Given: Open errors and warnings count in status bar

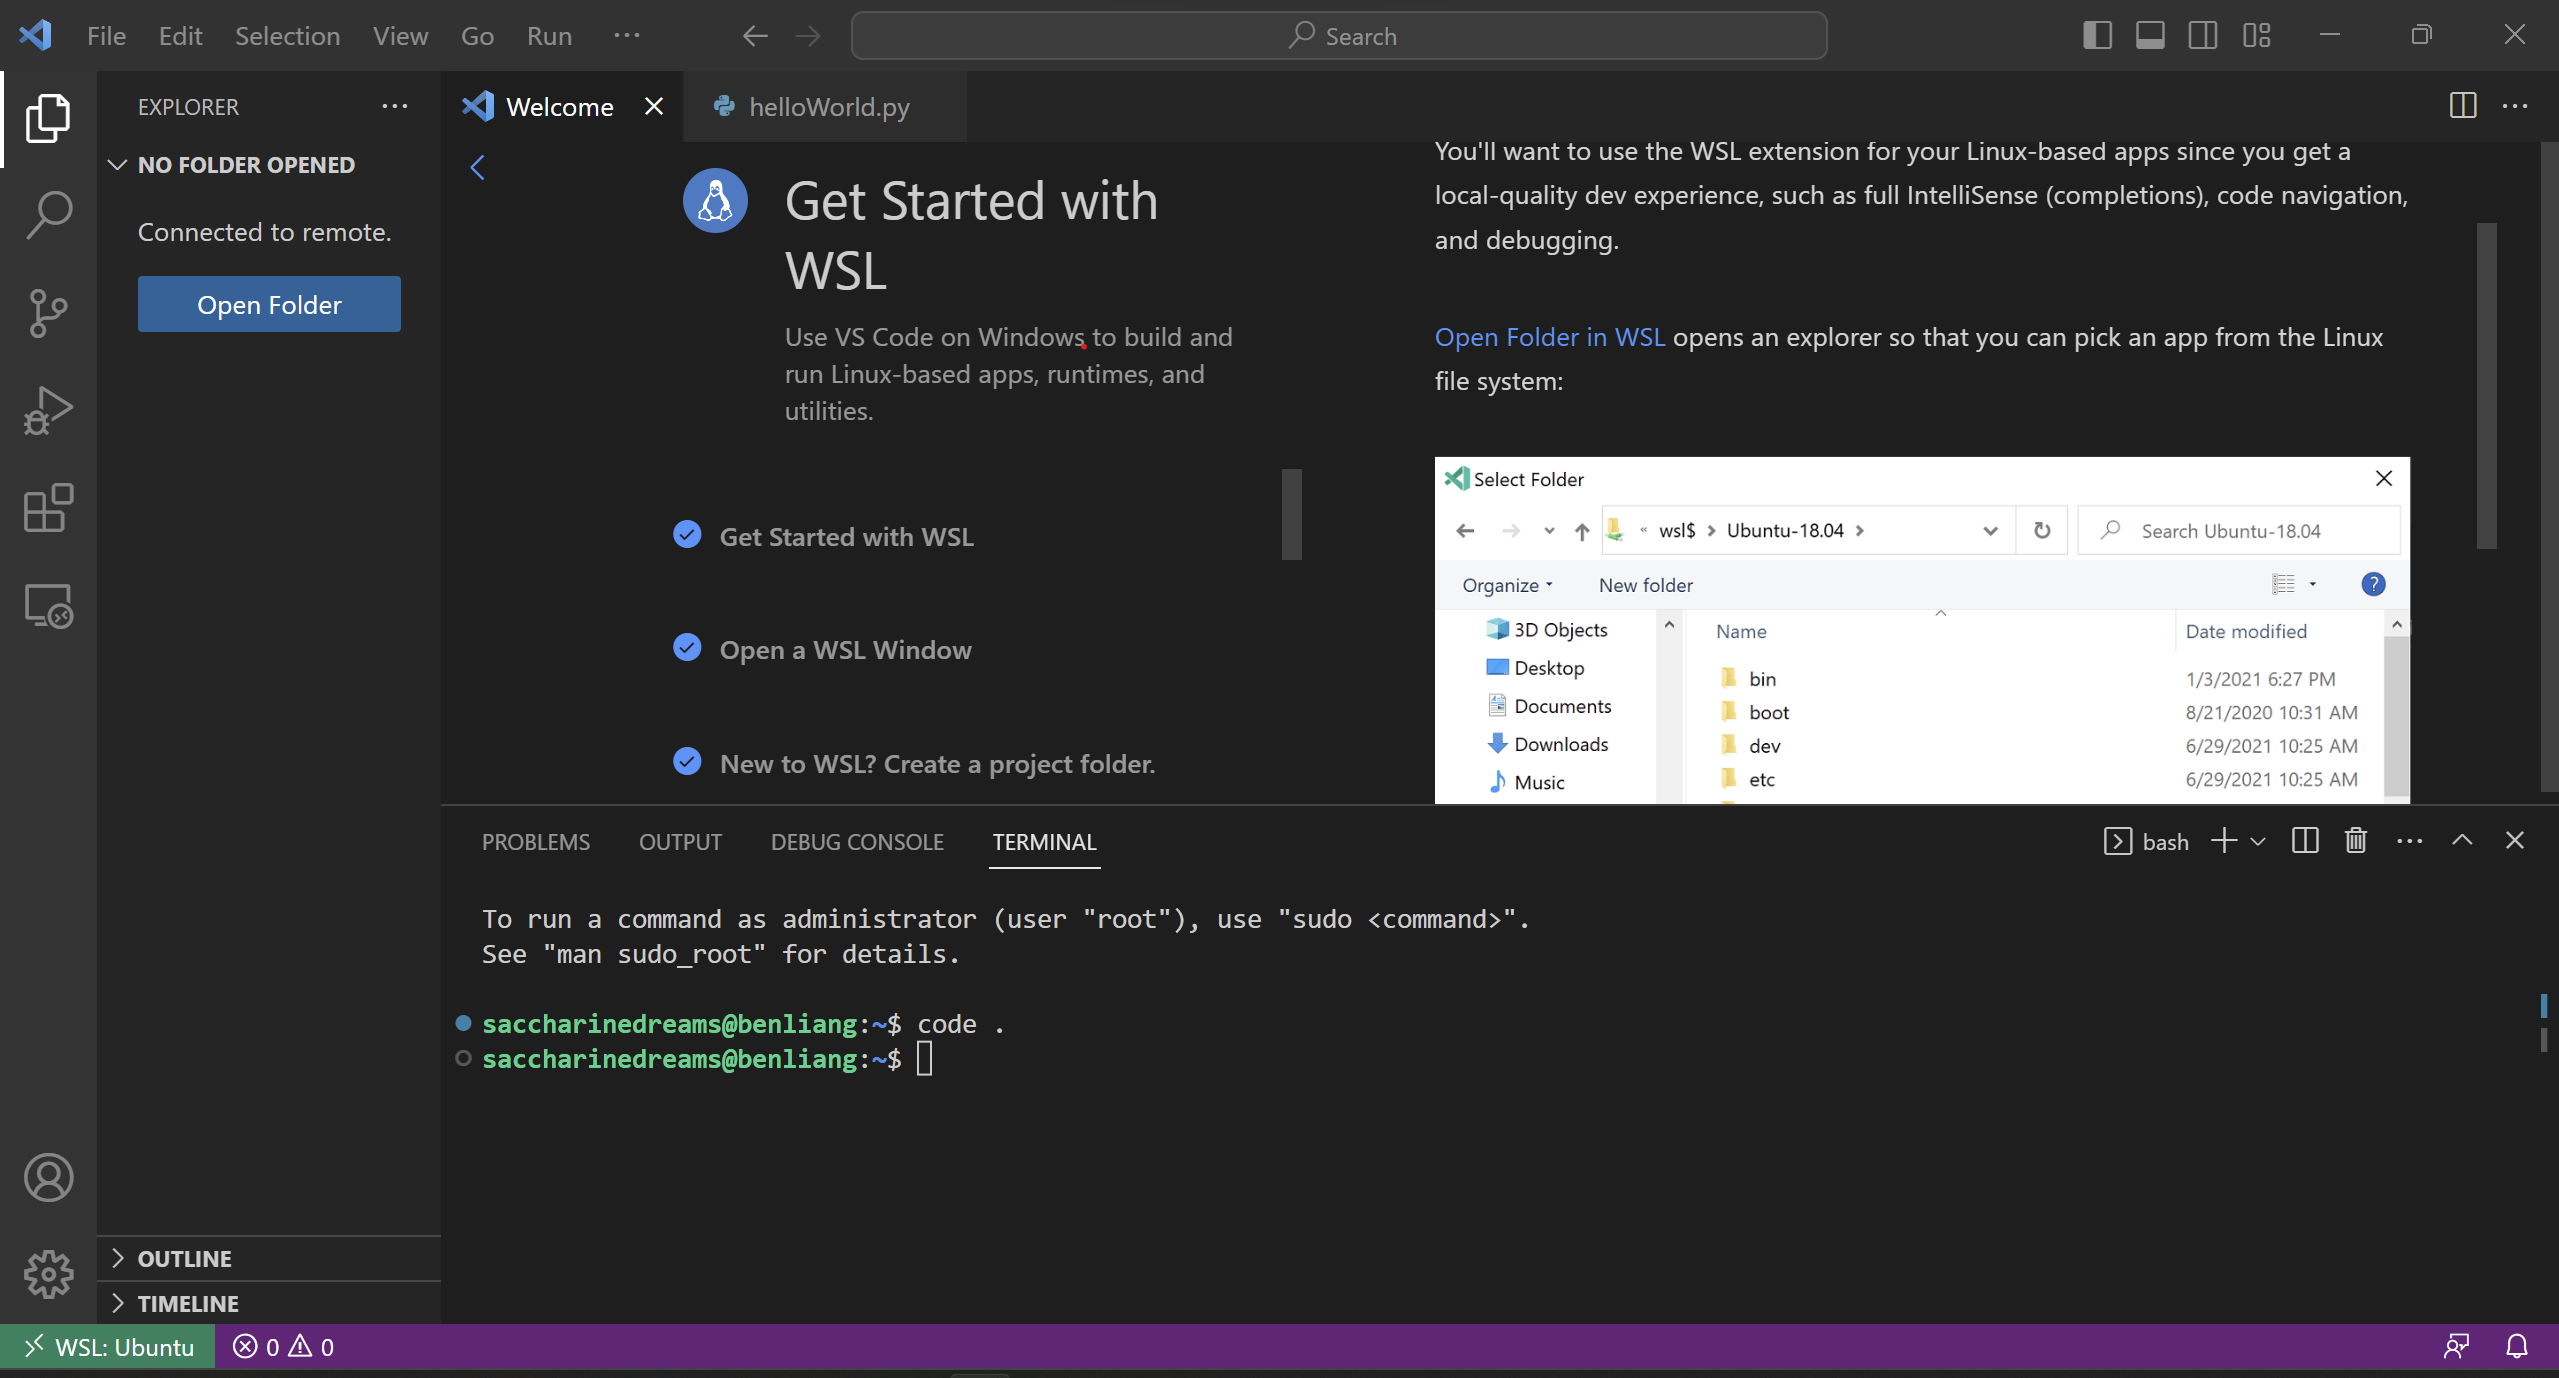Looking at the screenshot, I should tap(284, 1347).
